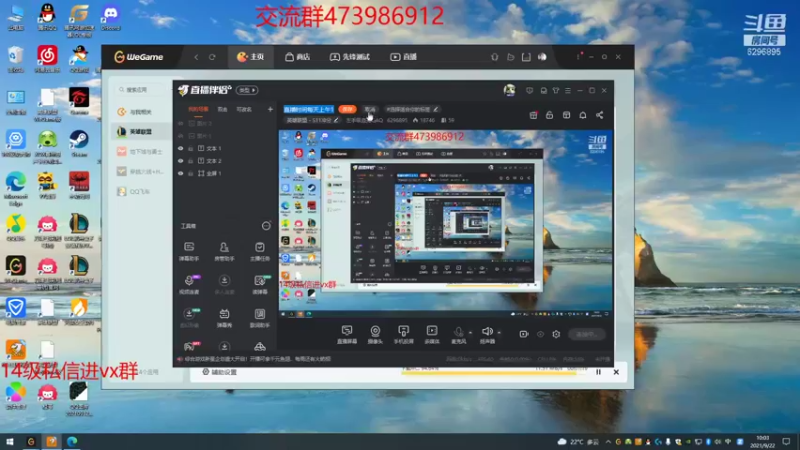Image resolution: width=800 pixels, height=450 pixels.
Task: Open Windows Start menu
Action: [x=9, y=442]
